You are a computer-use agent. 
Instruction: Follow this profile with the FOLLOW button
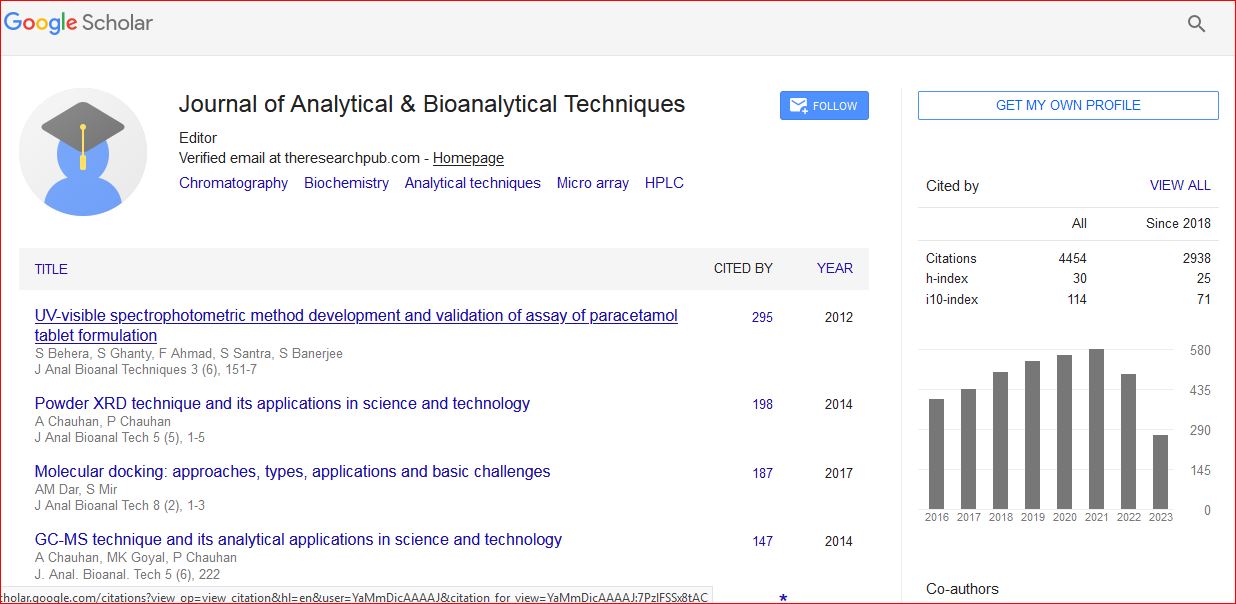(x=824, y=106)
